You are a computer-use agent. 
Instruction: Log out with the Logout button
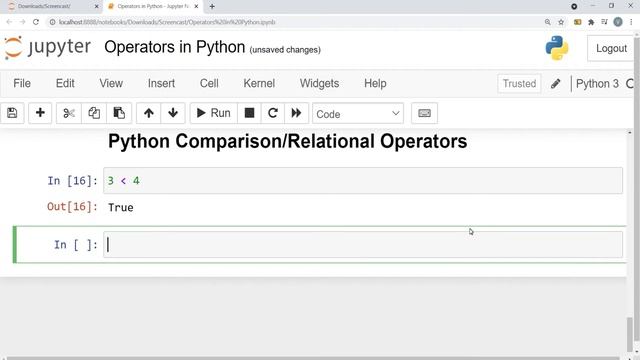click(611, 49)
